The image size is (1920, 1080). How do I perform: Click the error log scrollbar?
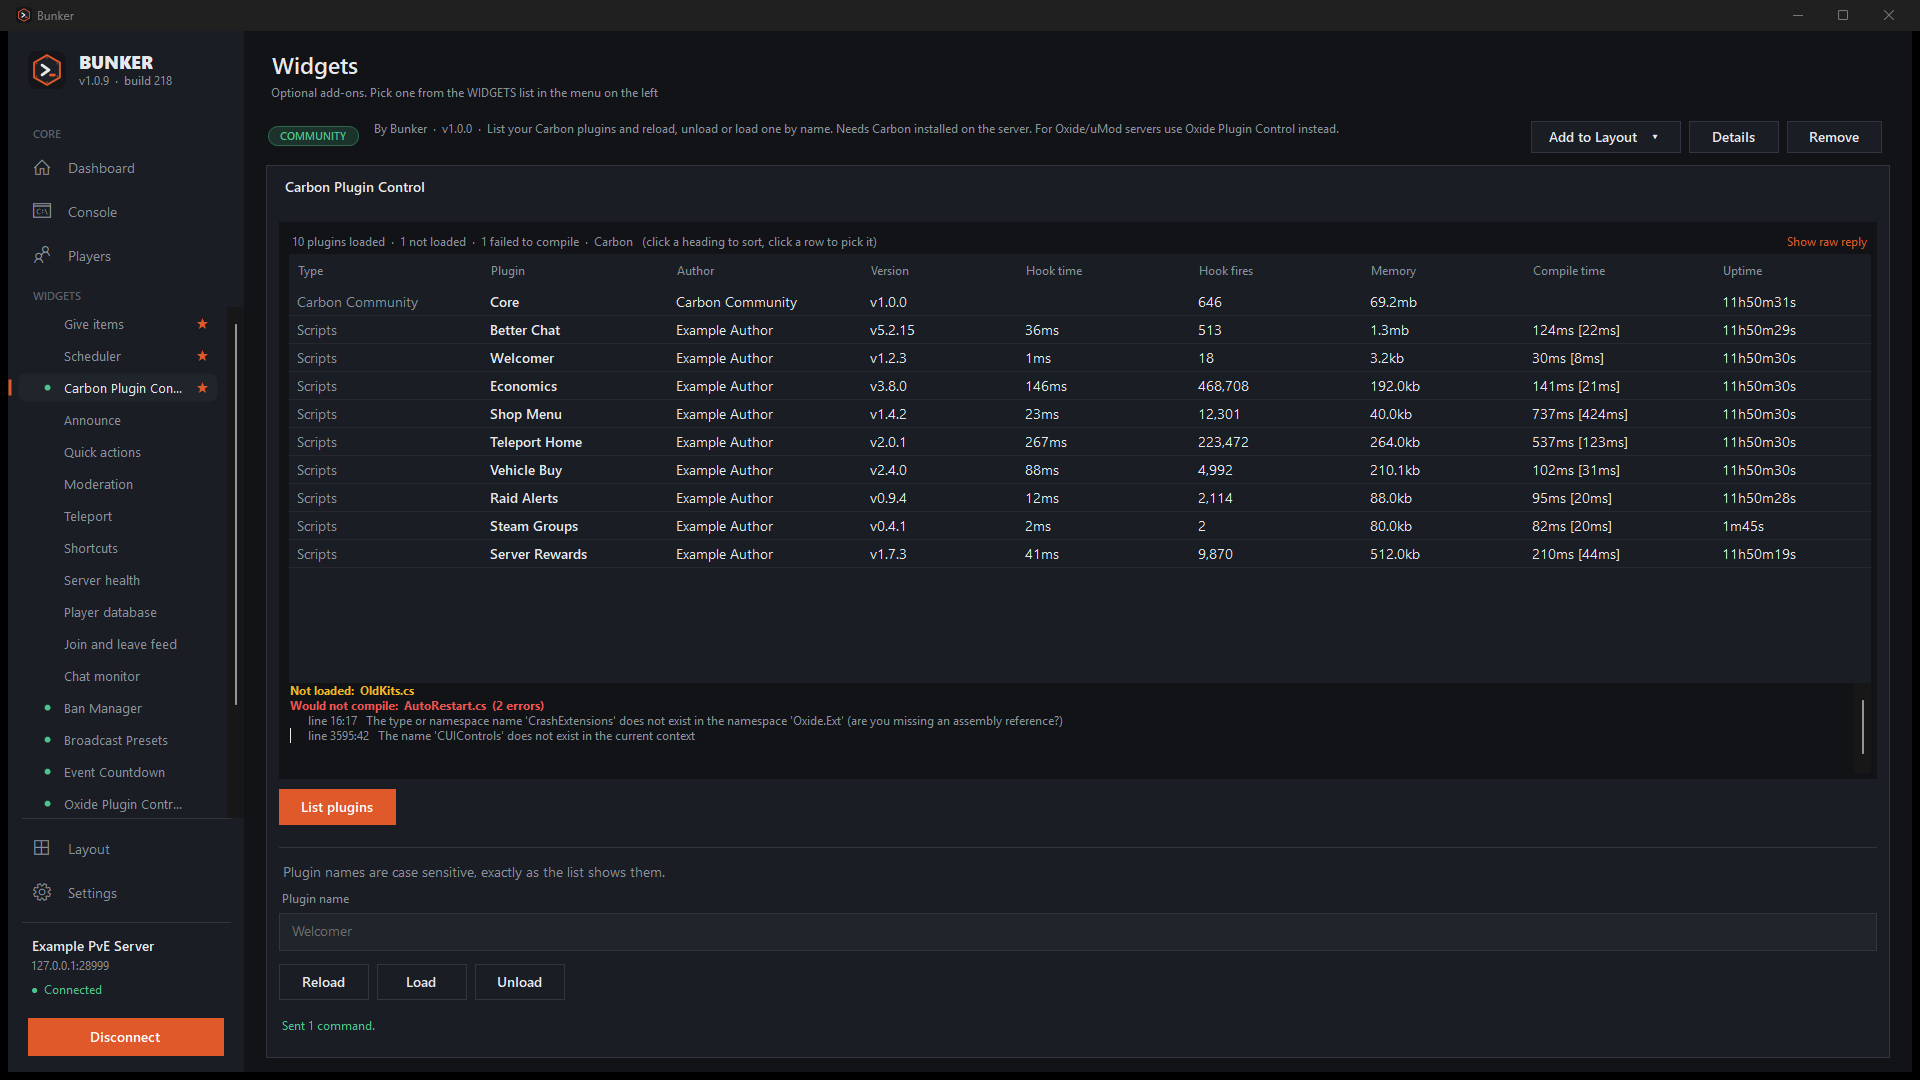pos(1862,727)
